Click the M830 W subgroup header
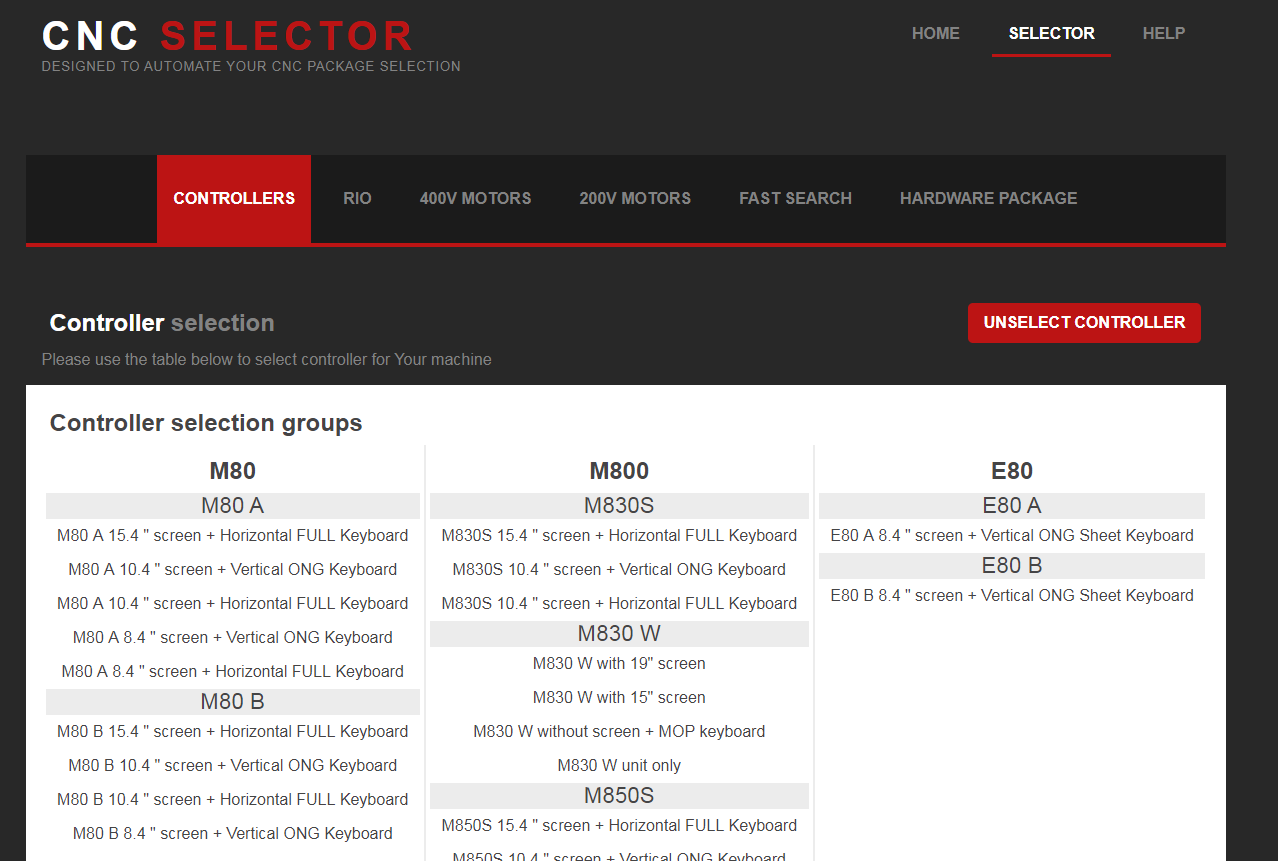The image size is (1278, 861). coord(619,633)
